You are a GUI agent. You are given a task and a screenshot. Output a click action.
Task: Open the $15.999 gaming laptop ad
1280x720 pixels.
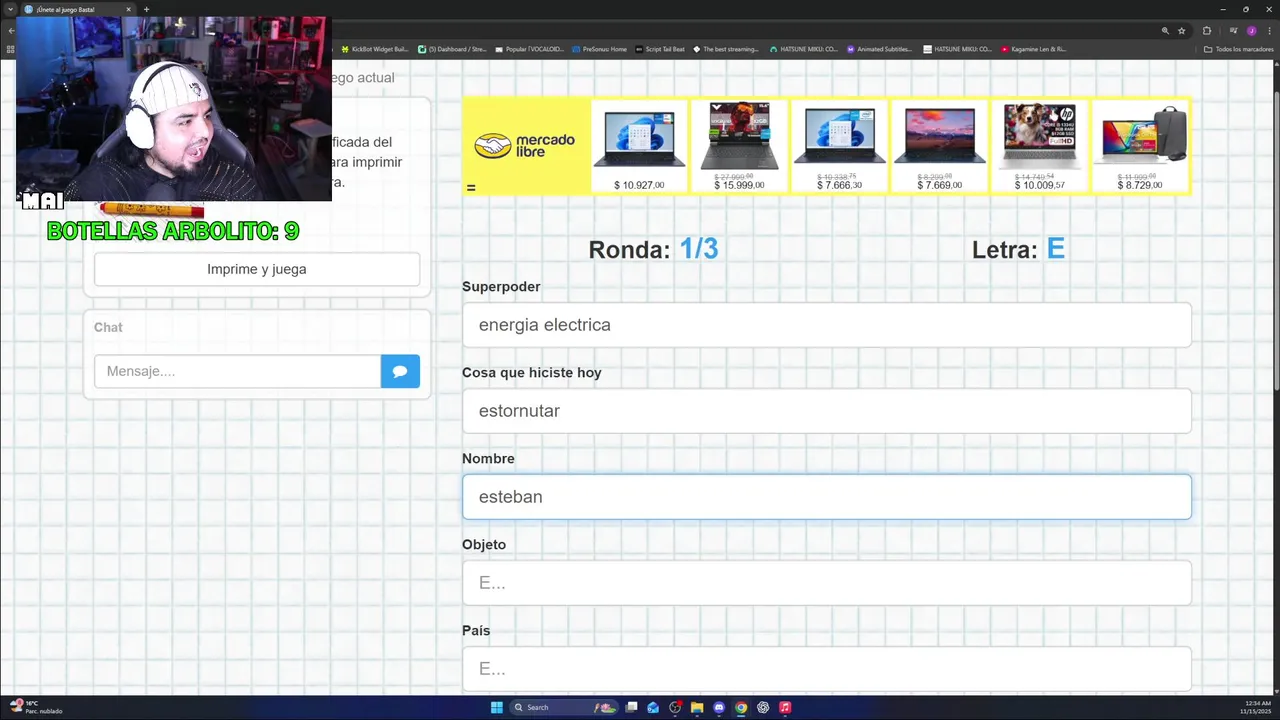[739, 145]
